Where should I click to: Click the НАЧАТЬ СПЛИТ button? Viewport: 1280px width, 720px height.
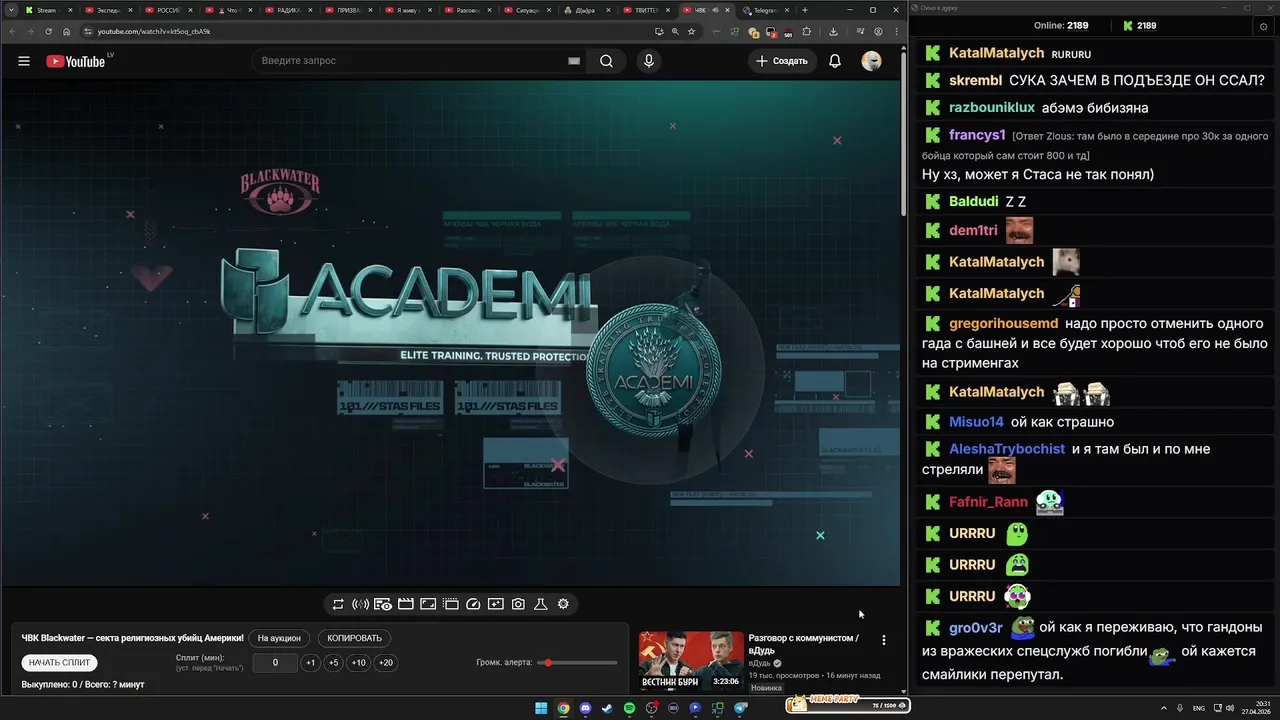pyautogui.click(x=59, y=662)
